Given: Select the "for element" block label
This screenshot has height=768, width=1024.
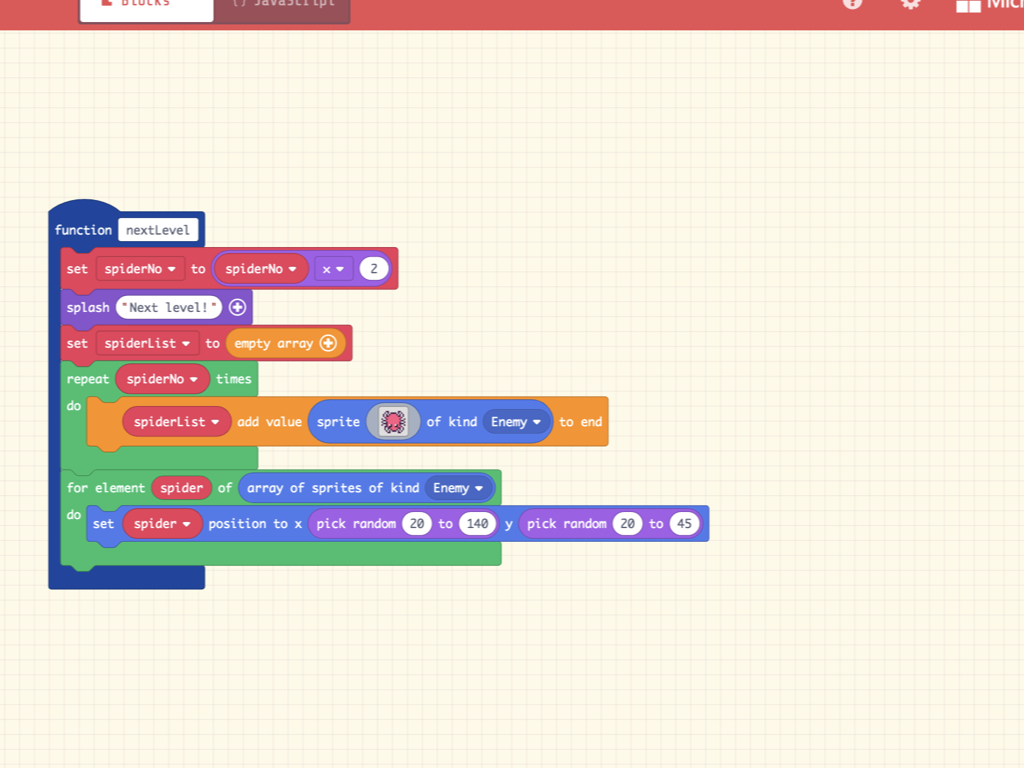Looking at the screenshot, I should [x=106, y=488].
